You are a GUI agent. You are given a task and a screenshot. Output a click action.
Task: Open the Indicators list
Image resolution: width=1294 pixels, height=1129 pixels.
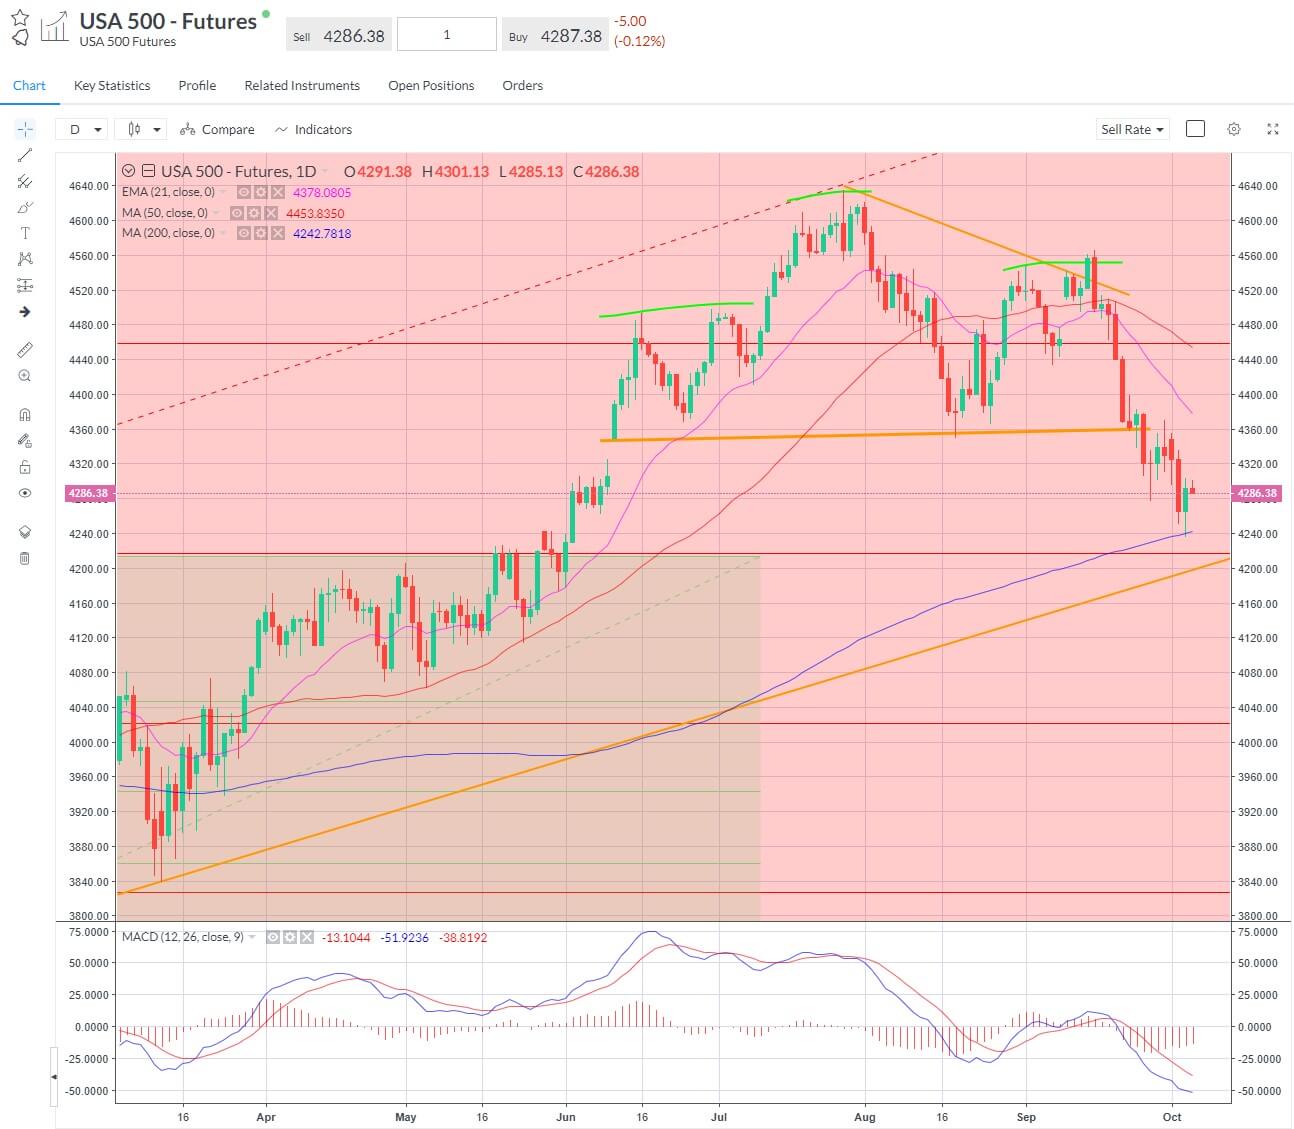(x=313, y=129)
